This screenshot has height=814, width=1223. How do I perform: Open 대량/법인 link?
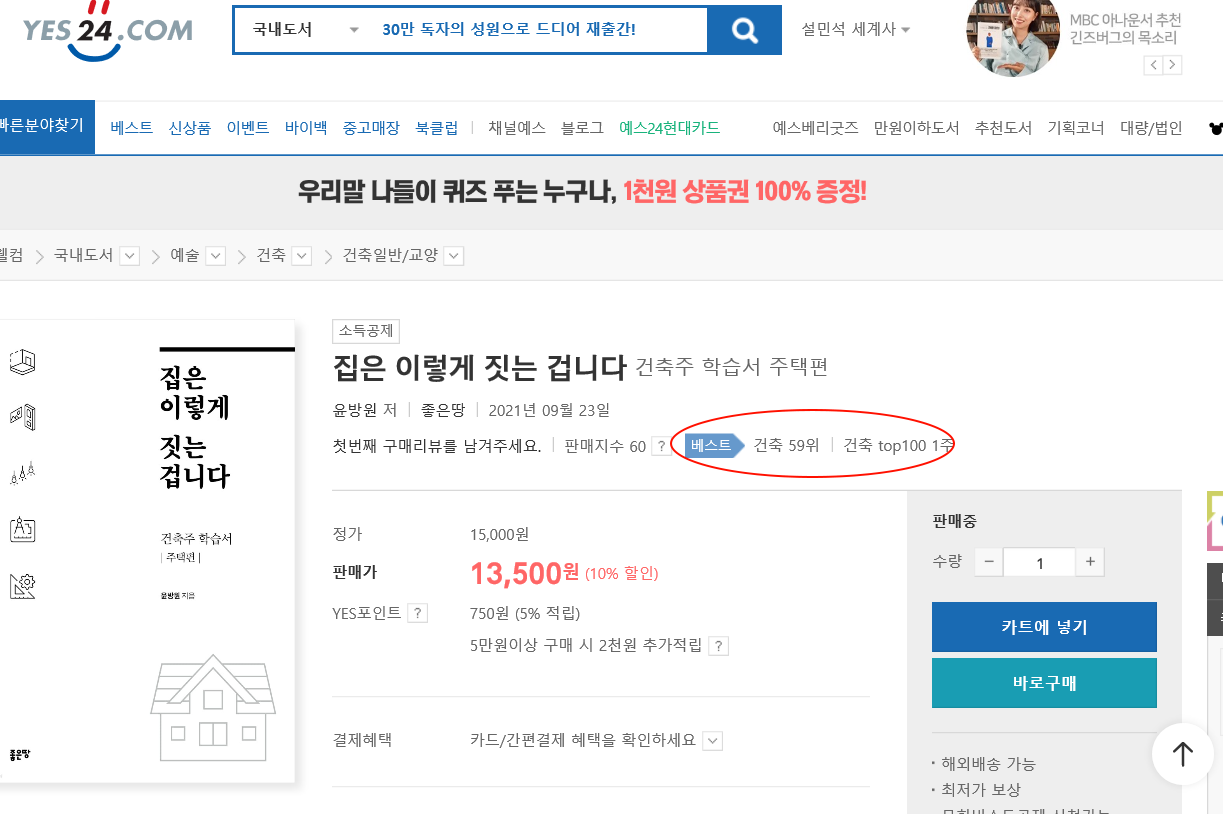(x=1151, y=128)
